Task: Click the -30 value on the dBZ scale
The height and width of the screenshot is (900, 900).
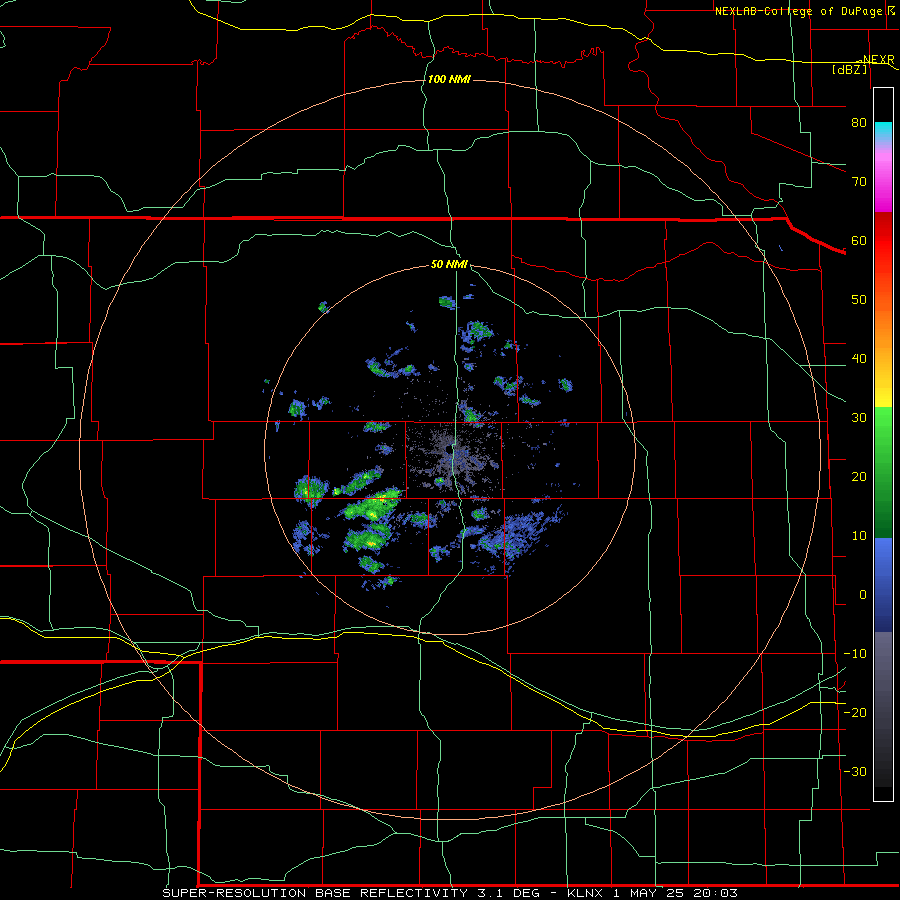Action: (855, 772)
